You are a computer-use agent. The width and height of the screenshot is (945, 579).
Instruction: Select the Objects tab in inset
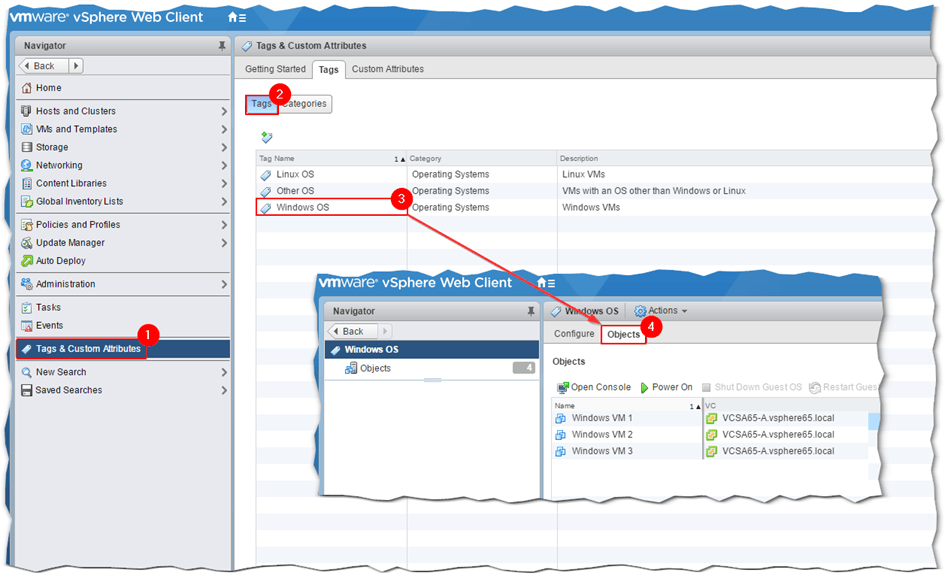(x=623, y=334)
